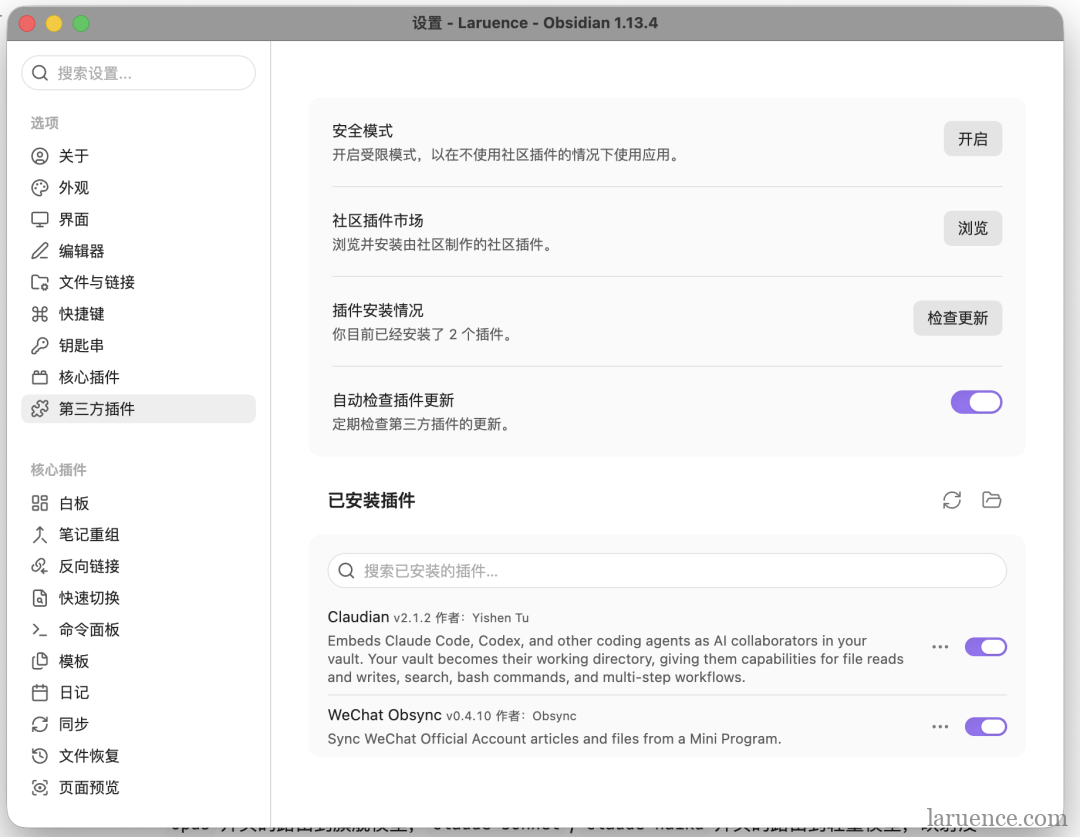Open the 钥匙串 settings tab

138,346
